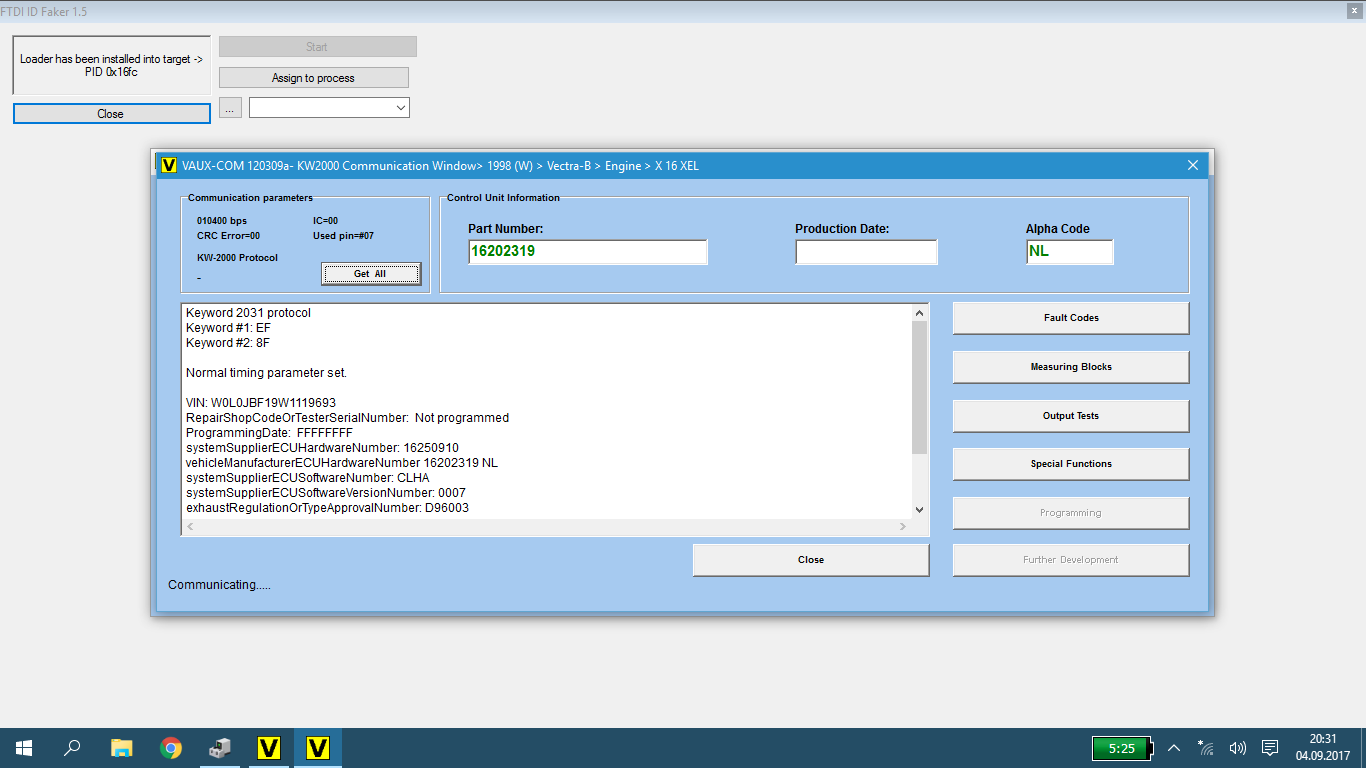The image size is (1366, 768).
Task: Select Output Tests
Action: pyautogui.click(x=1070, y=416)
